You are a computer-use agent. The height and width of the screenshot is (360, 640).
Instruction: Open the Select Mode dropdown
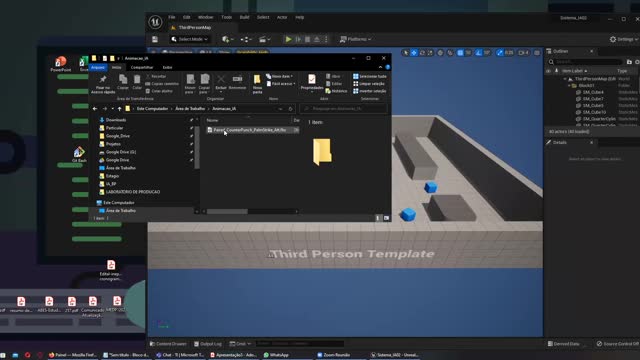point(190,39)
